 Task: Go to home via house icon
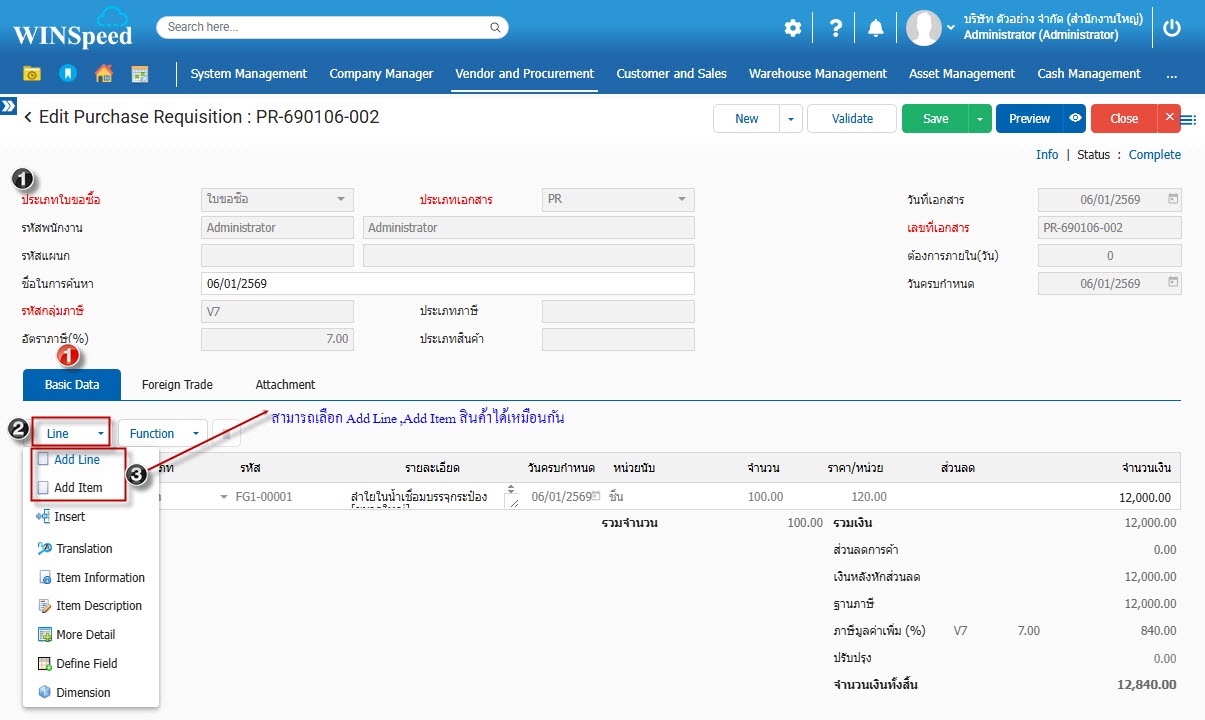point(103,74)
